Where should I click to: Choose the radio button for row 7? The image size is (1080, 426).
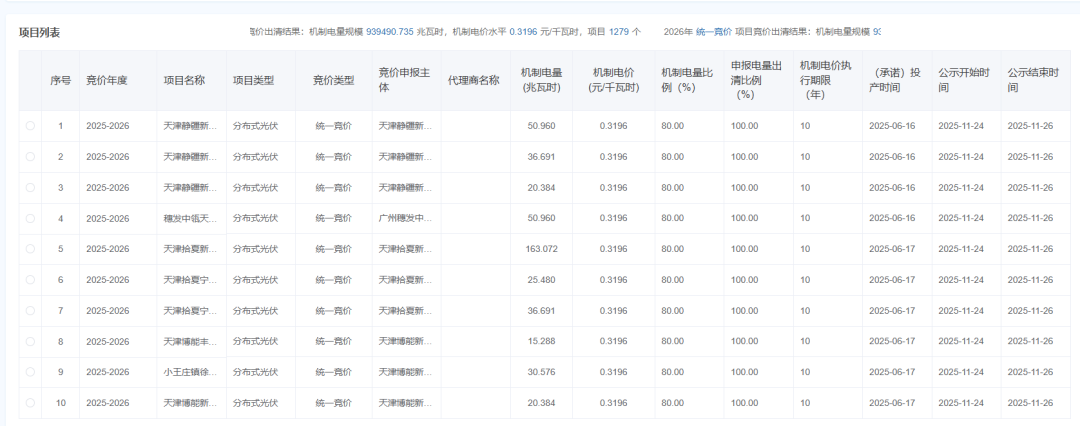tap(30, 311)
